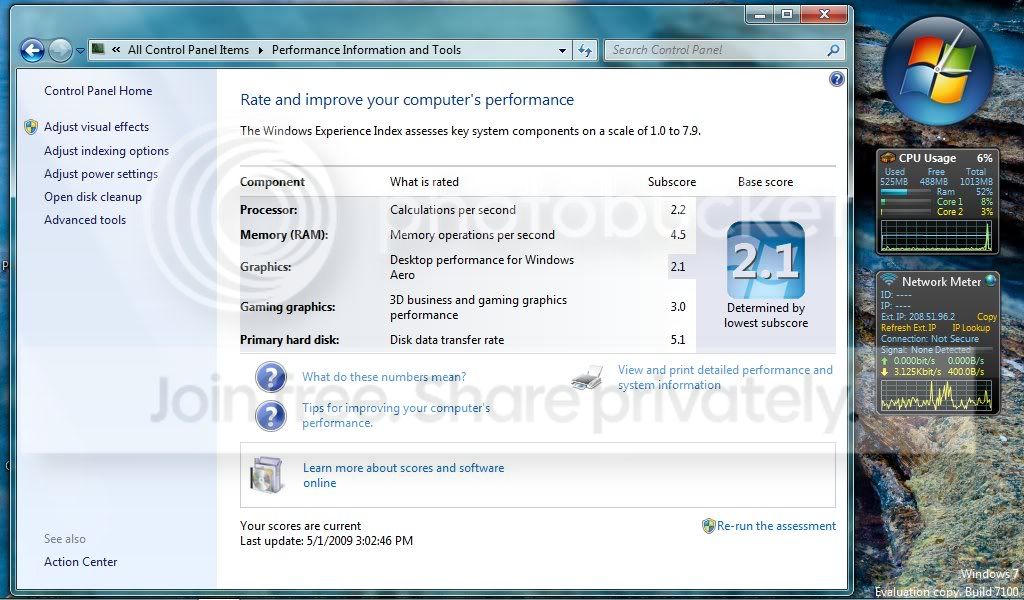This screenshot has width=1024, height=600.
Task: Click the Windows logo clock gadget
Action: [x=938, y=71]
